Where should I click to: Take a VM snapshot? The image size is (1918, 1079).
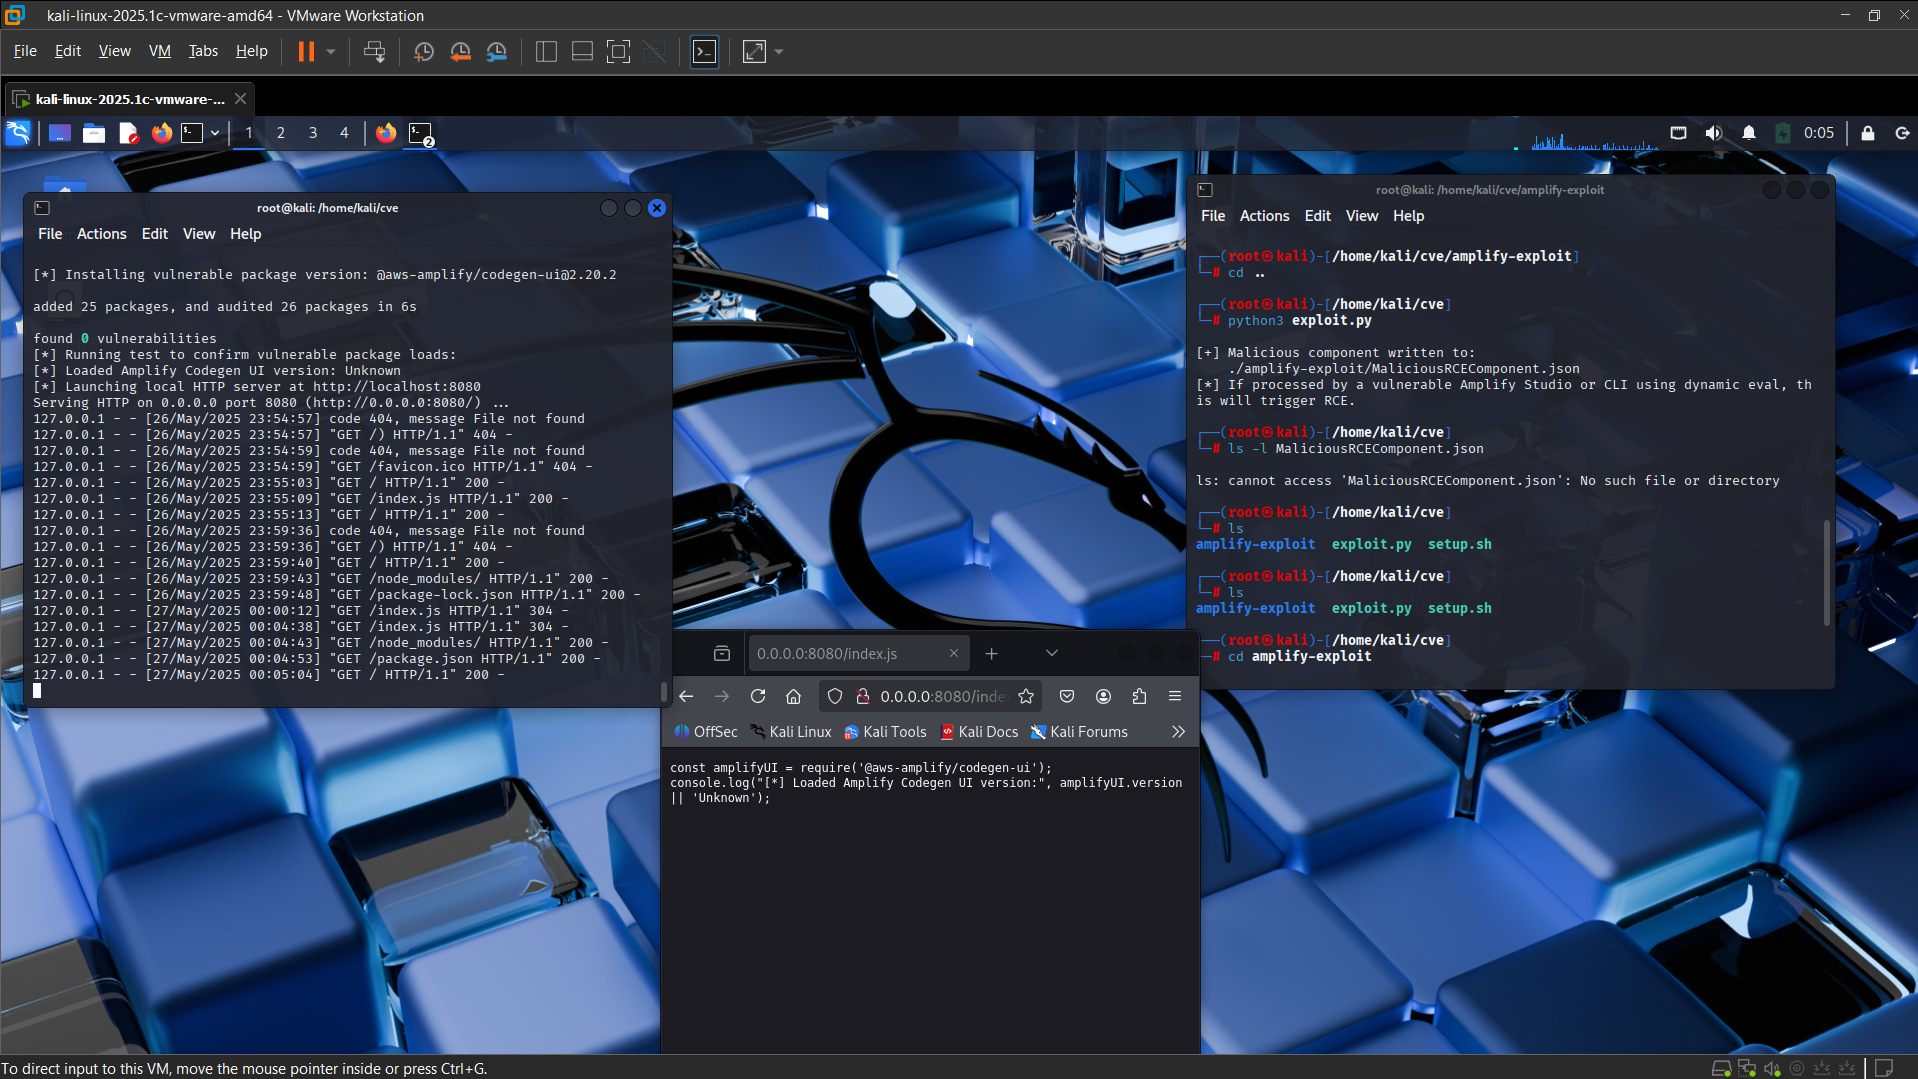[x=424, y=51]
